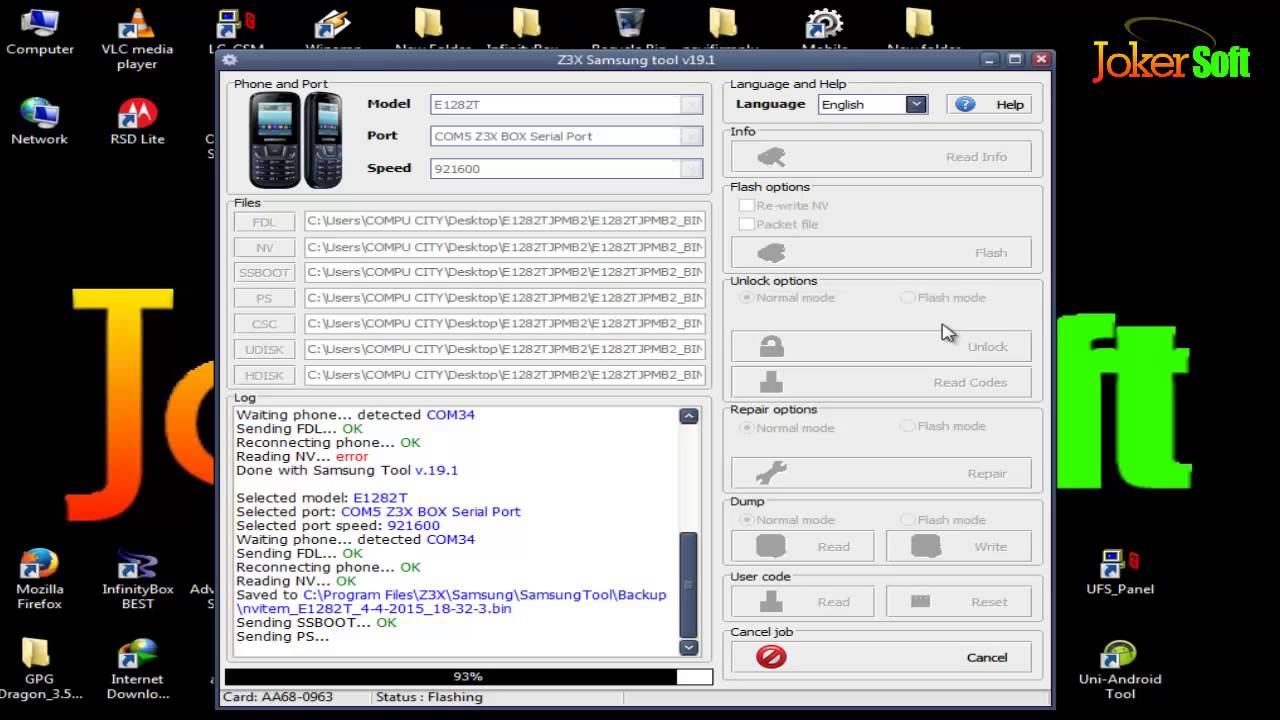Click the PS file button
The height and width of the screenshot is (720, 1280).
264,298
